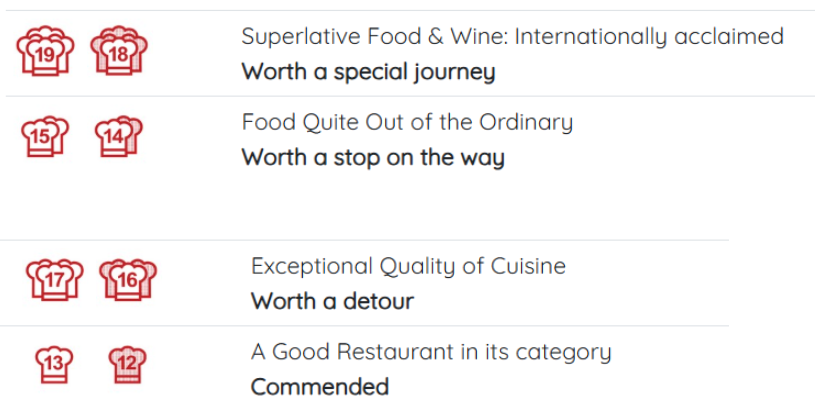
Task: Click the 'Worth a detour' label
Action: pyautogui.click(x=332, y=301)
